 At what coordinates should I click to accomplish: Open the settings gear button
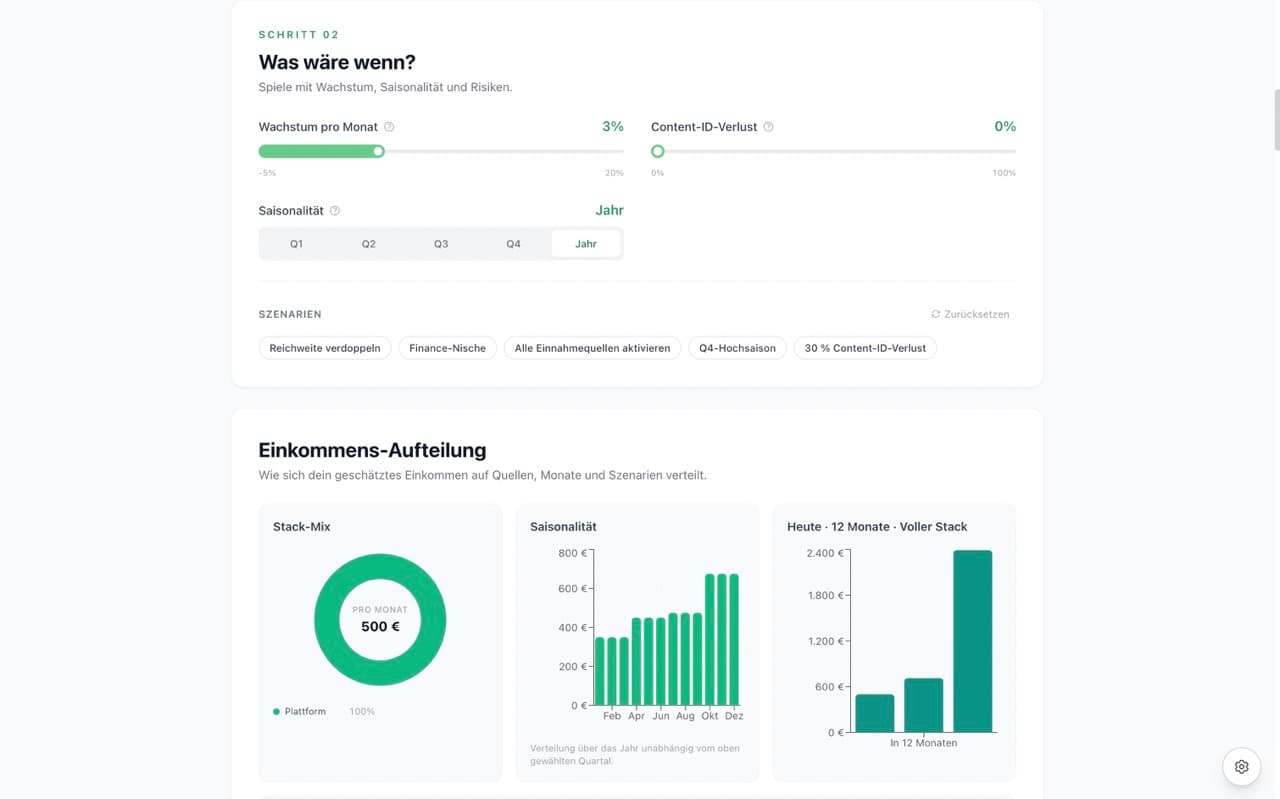point(1241,767)
